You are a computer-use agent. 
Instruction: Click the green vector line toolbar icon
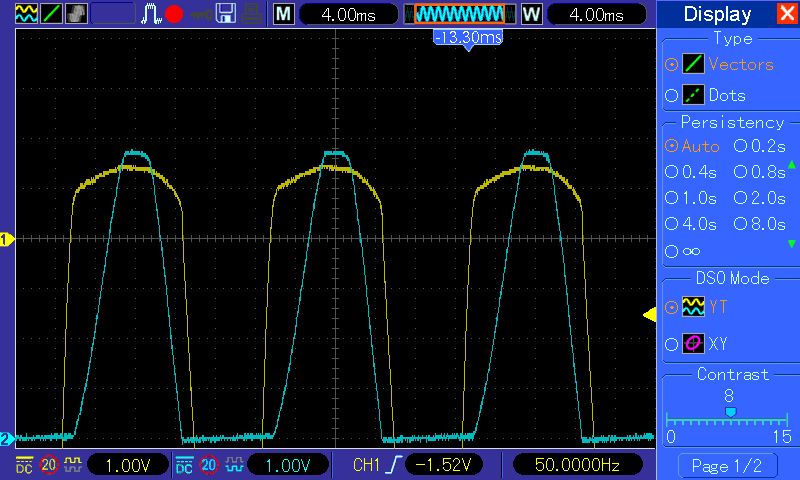coord(50,14)
